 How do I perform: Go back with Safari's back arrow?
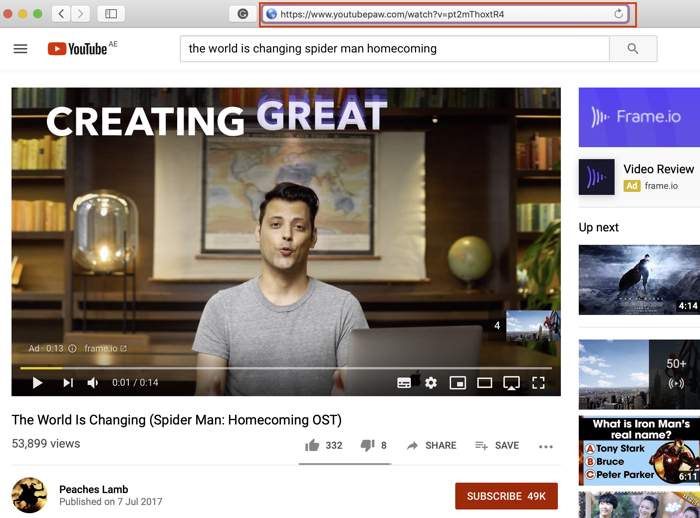coord(61,14)
